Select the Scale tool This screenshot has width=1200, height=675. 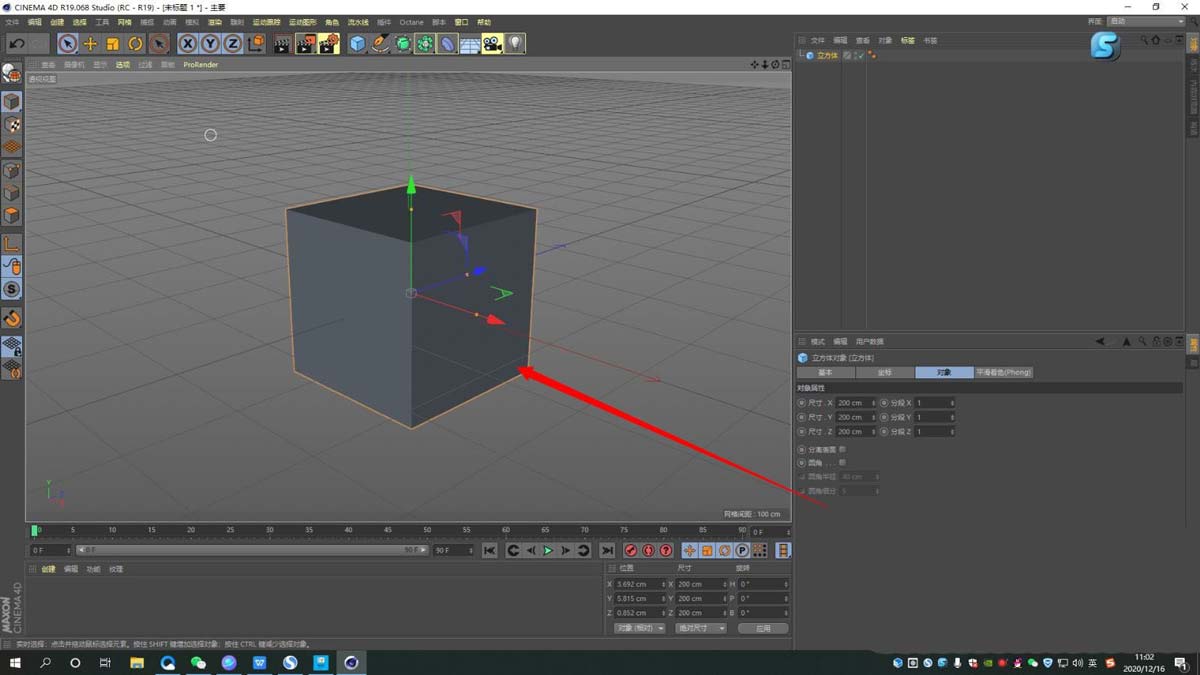click(x=113, y=43)
